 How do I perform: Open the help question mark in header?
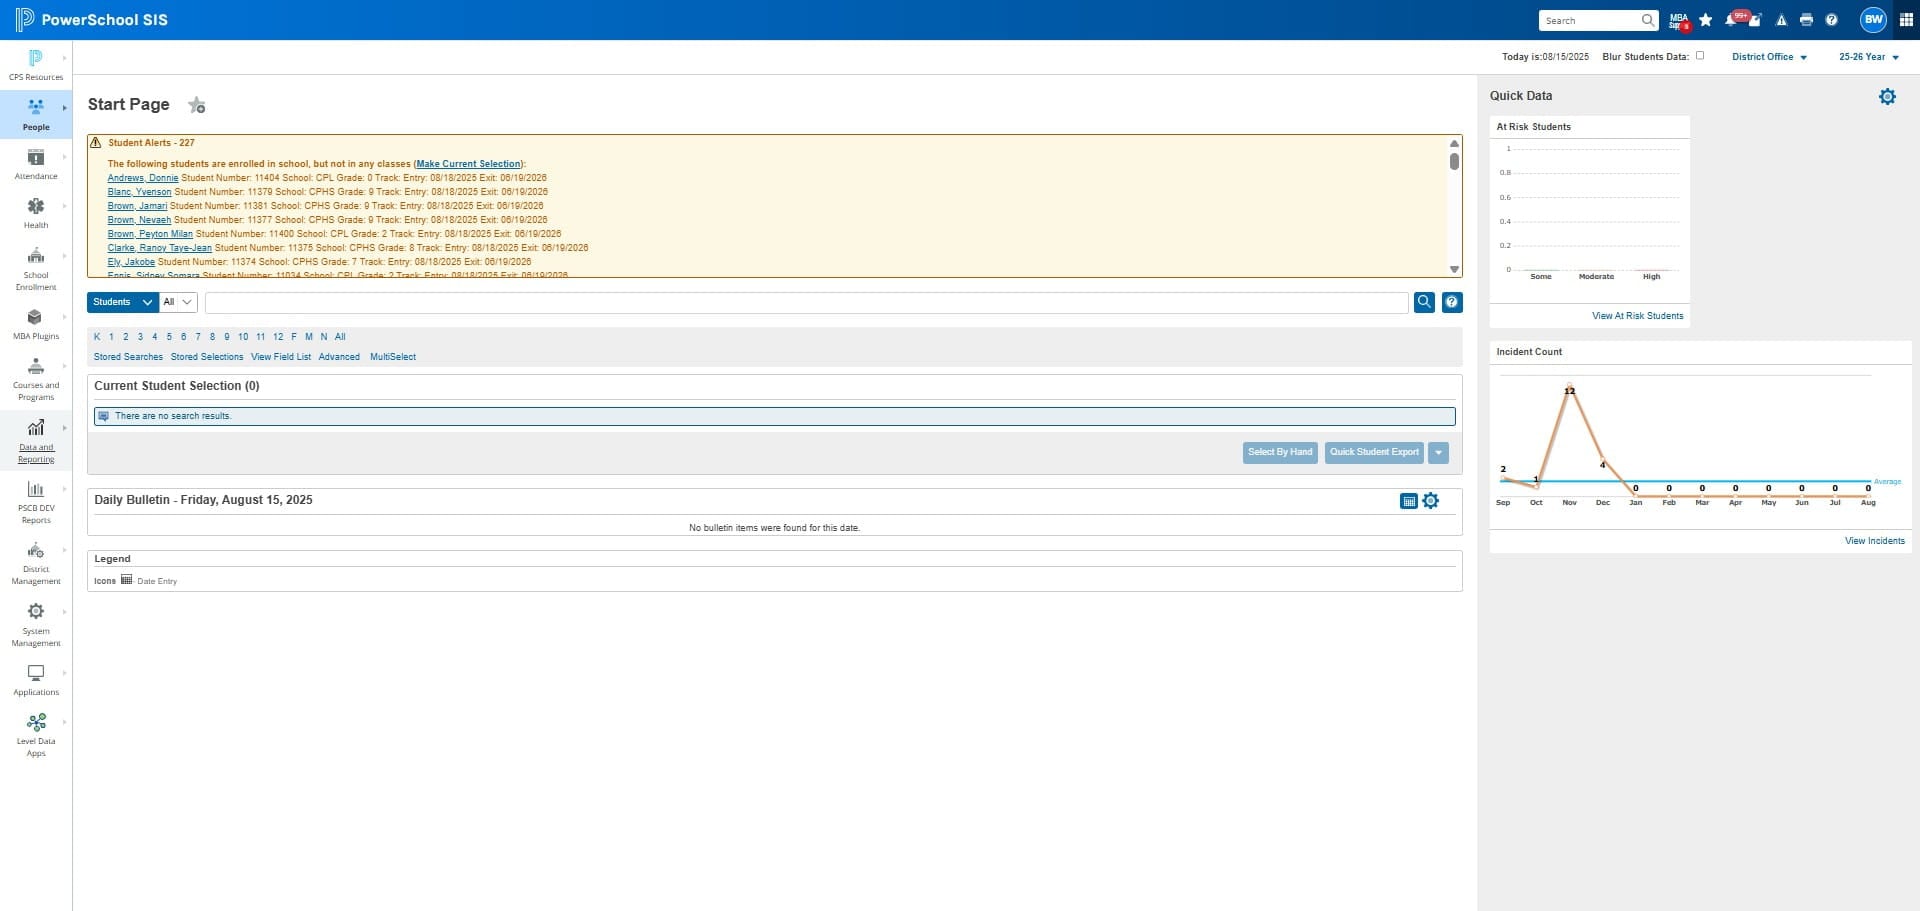coord(1831,20)
